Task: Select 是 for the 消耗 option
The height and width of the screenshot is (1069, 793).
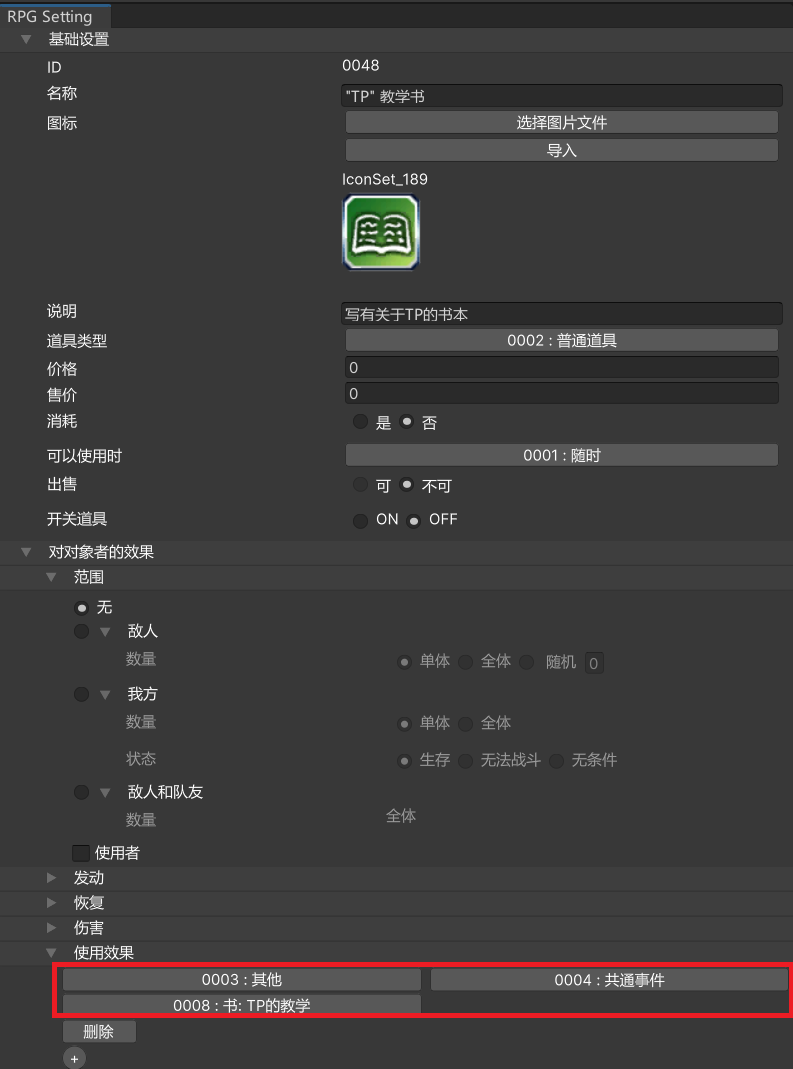Action: 360,422
